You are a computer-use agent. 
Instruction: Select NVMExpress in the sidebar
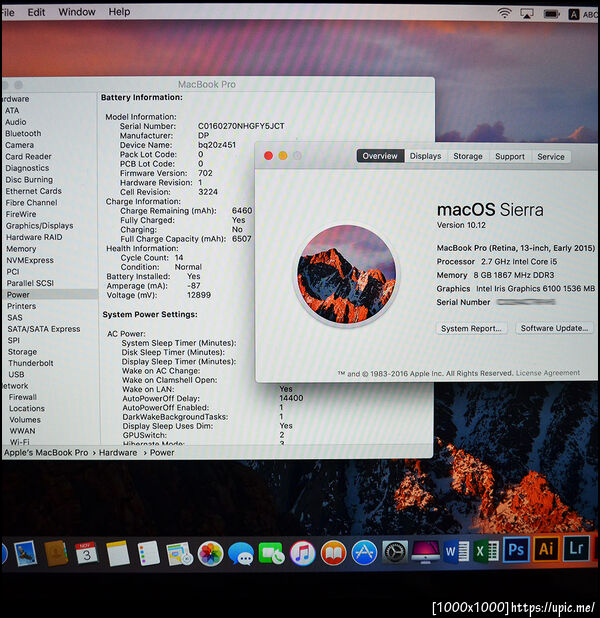coord(30,260)
